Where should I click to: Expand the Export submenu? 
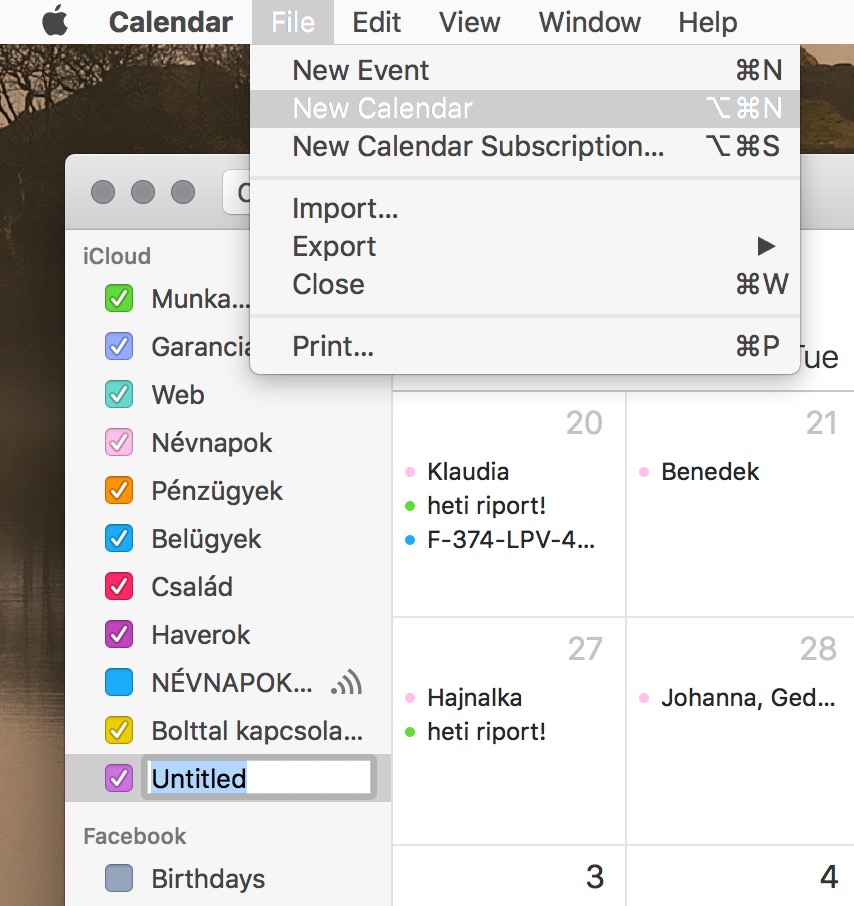[x=525, y=247]
